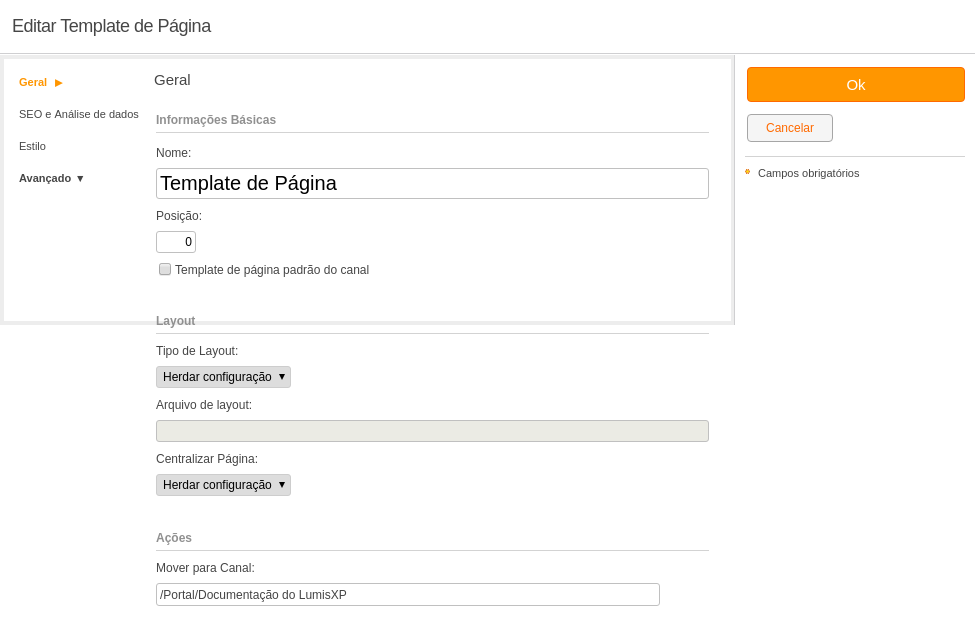Click the Arquivo de layout field

(x=432, y=431)
